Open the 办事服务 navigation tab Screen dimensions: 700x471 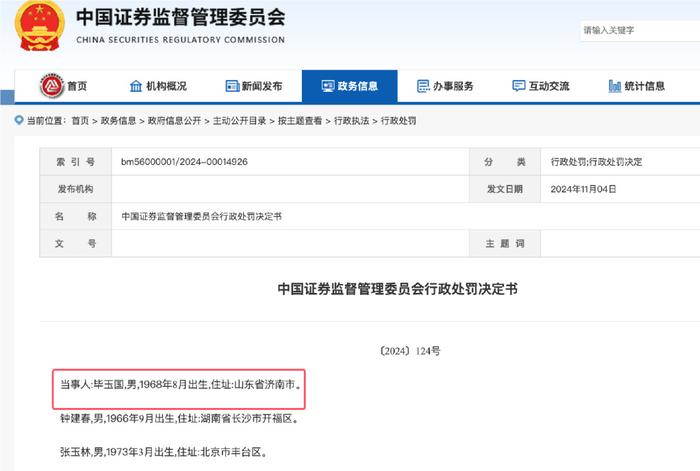445,86
